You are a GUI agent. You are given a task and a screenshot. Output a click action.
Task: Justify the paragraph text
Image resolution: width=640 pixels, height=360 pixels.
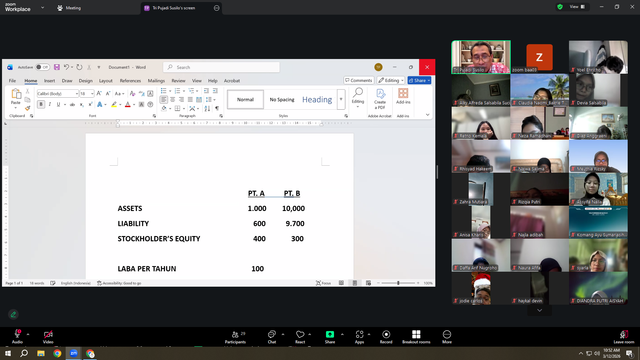tap(190, 100)
